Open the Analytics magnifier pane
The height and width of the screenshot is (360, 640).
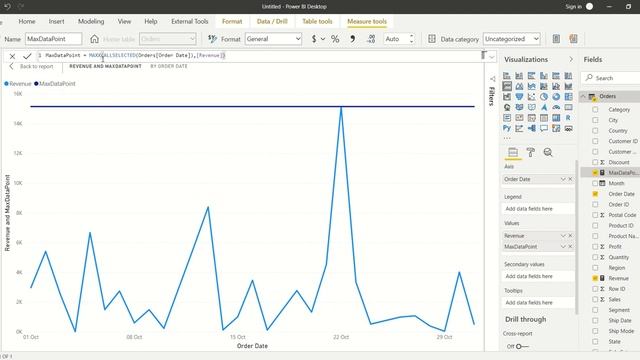(x=548, y=152)
